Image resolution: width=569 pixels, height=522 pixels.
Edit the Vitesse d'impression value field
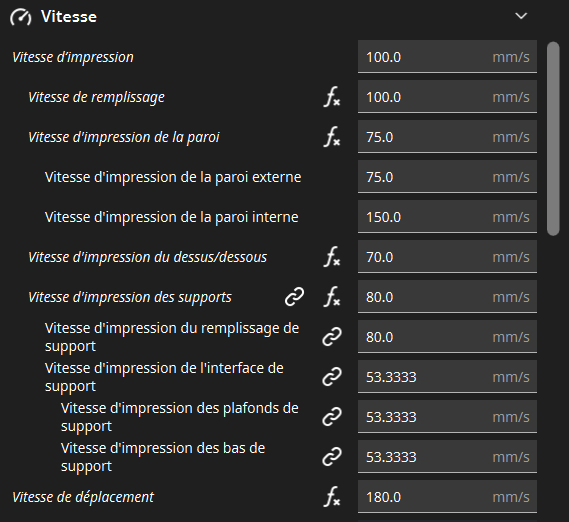click(x=447, y=57)
